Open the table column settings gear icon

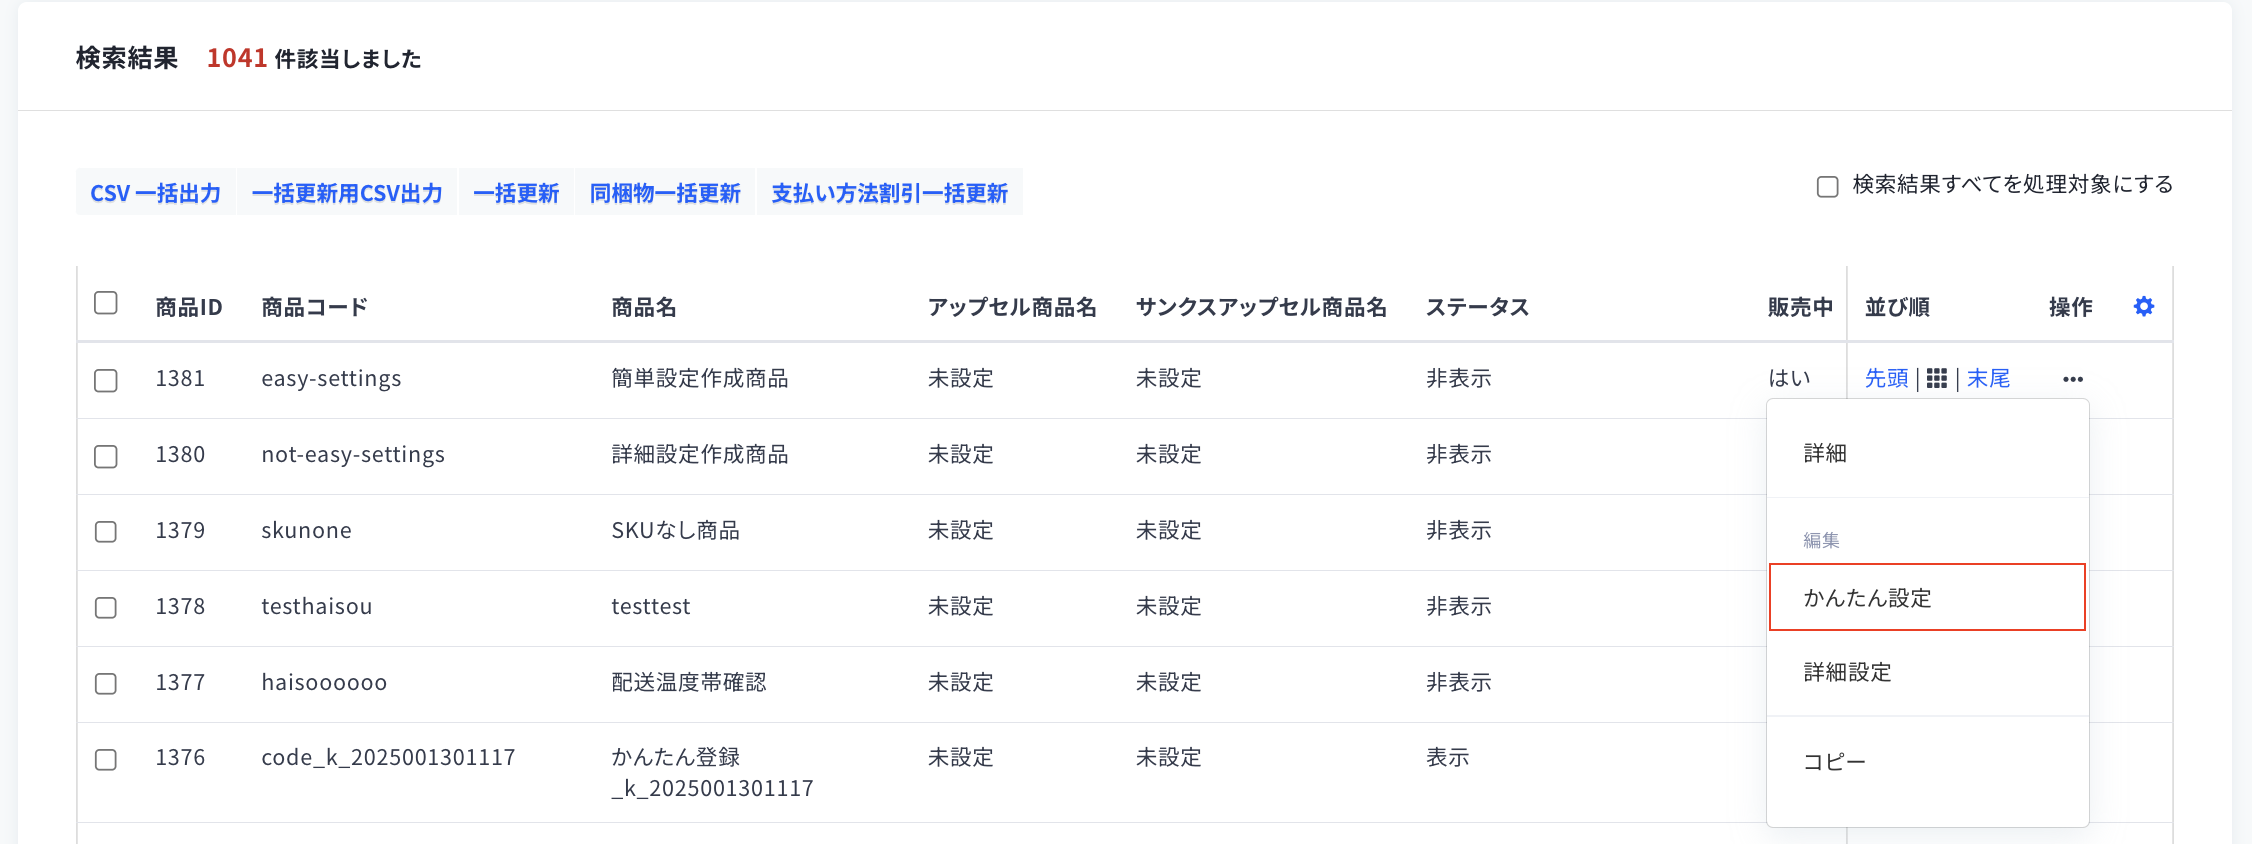2143,306
